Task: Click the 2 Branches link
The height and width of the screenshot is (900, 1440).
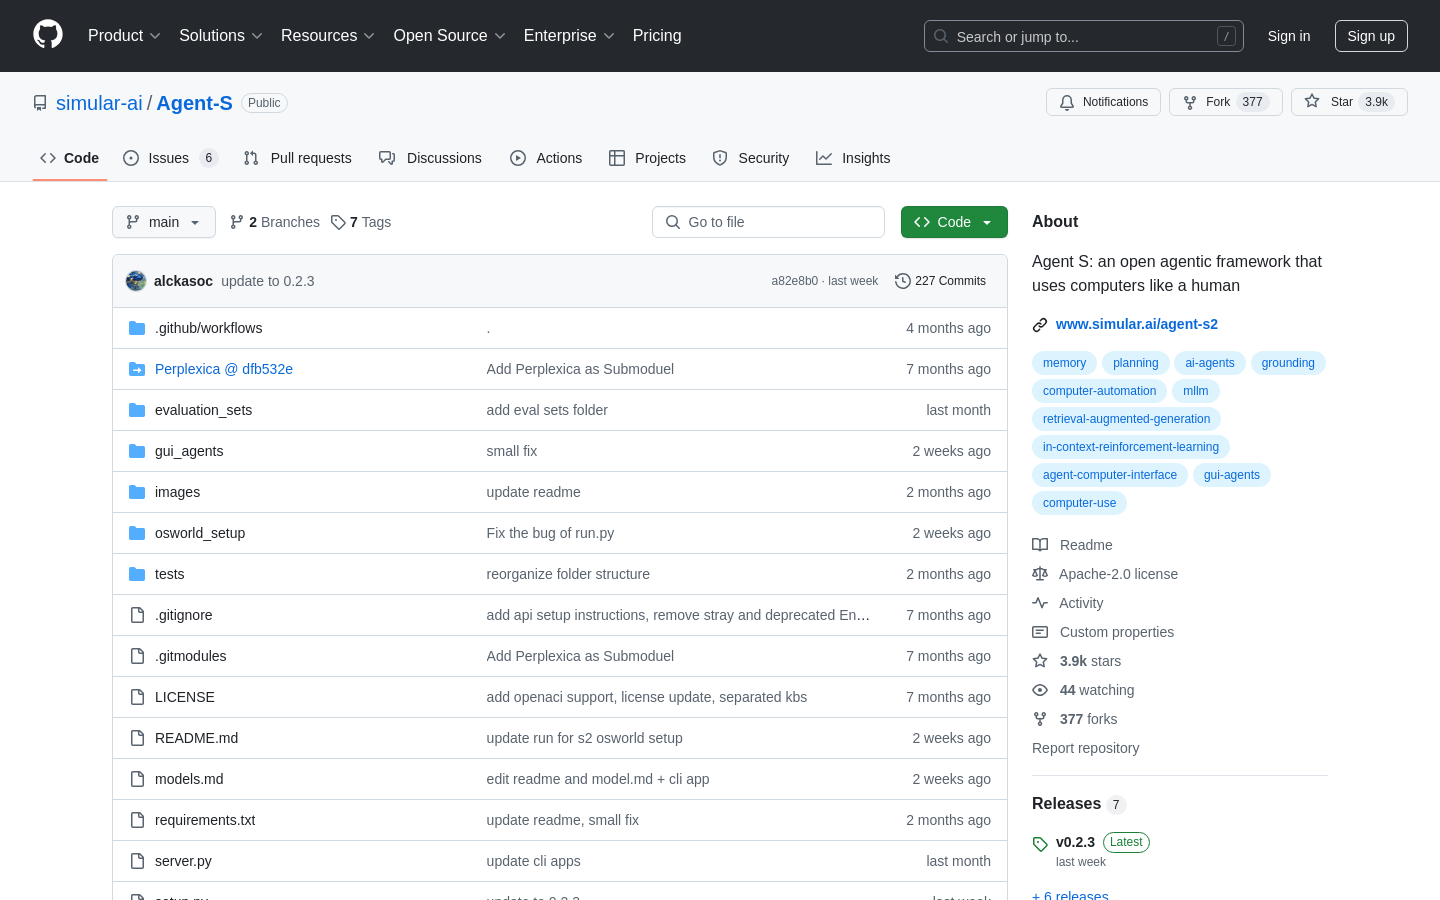Action: tap(275, 222)
